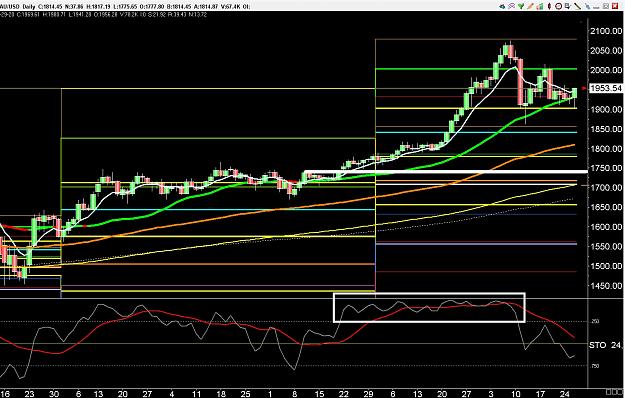Viewport: 625px width, 398px height.
Task: Click the 1700.00 price axis label
Action: pos(606,188)
